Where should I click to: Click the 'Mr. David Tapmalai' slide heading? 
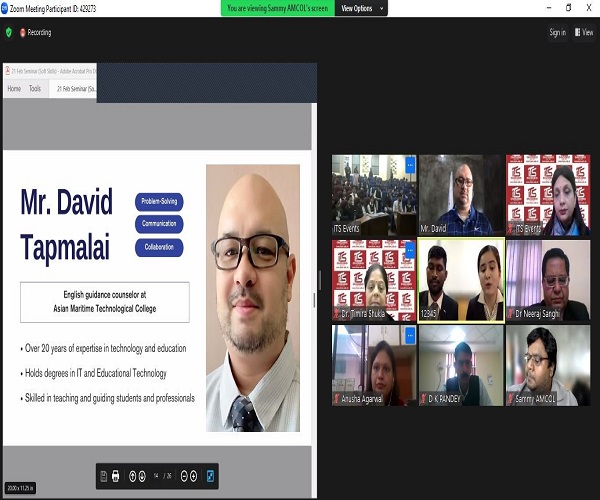click(x=67, y=224)
